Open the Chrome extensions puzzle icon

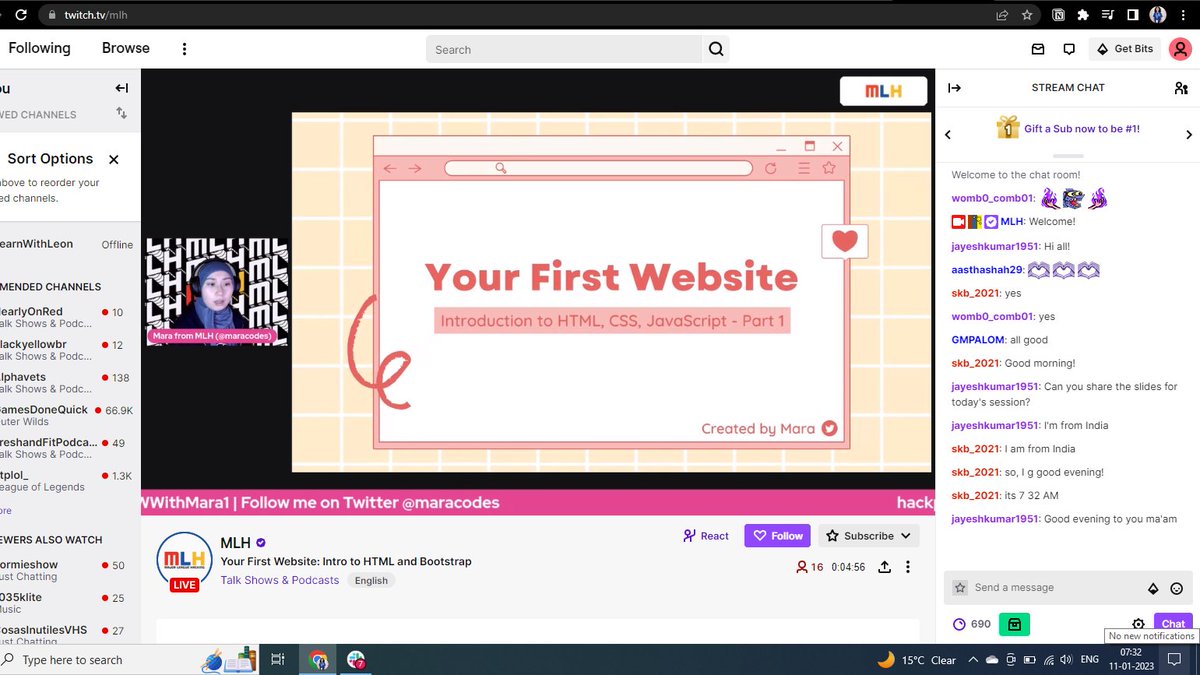tap(1083, 15)
